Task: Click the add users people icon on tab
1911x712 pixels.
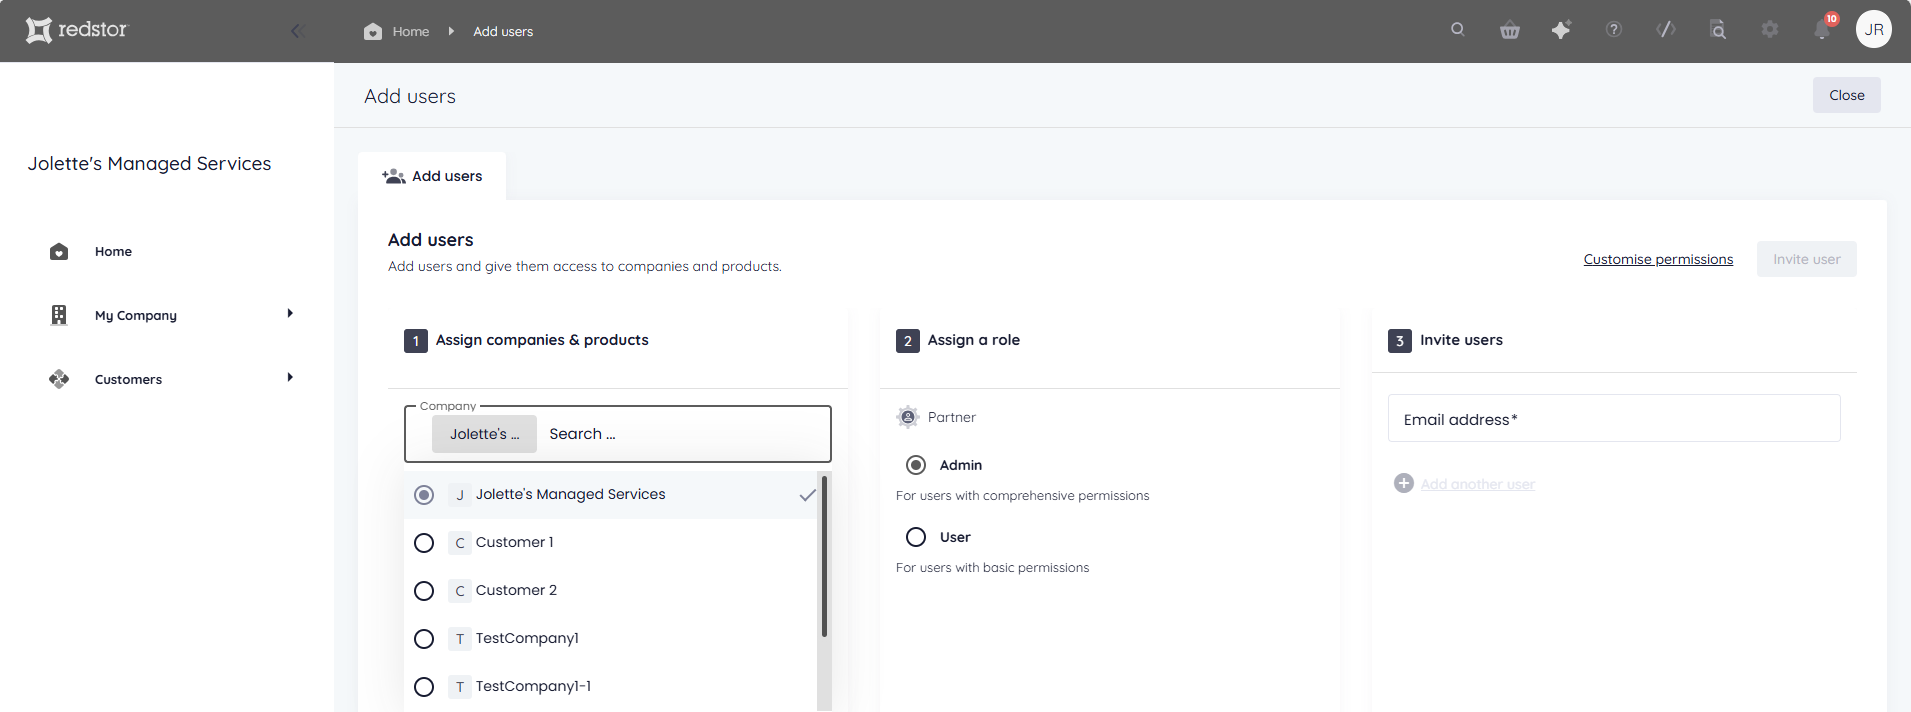Action: pos(394,176)
